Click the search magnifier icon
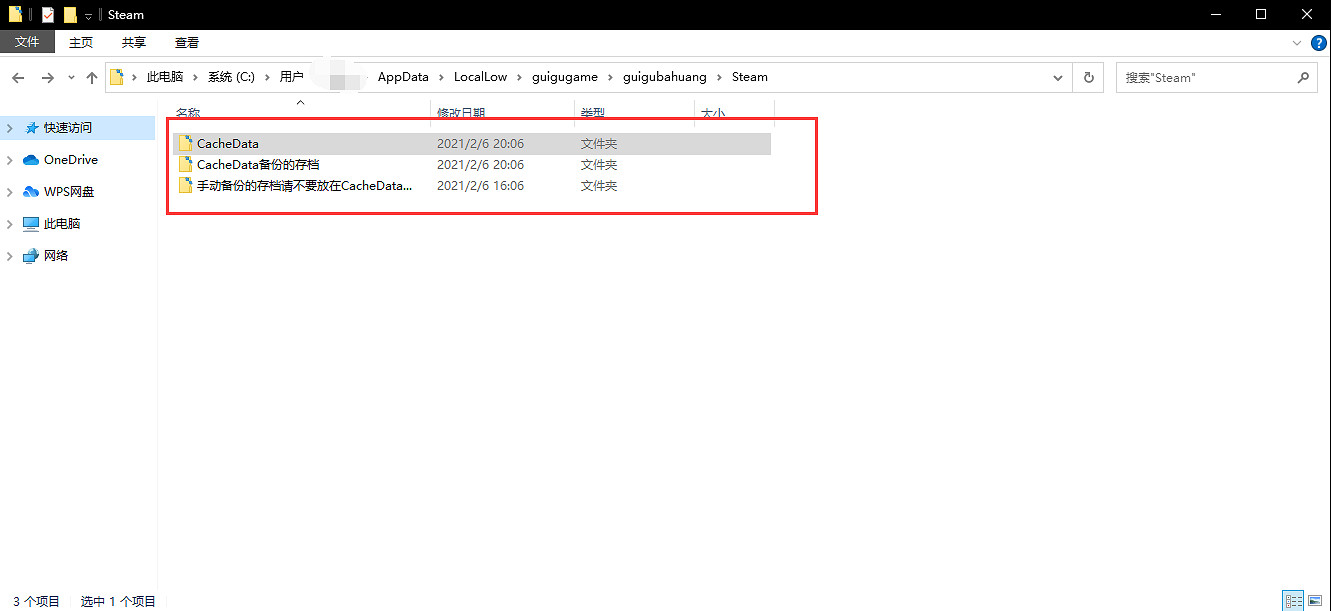Viewport: 1331px width, 611px height. [x=1302, y=77]
